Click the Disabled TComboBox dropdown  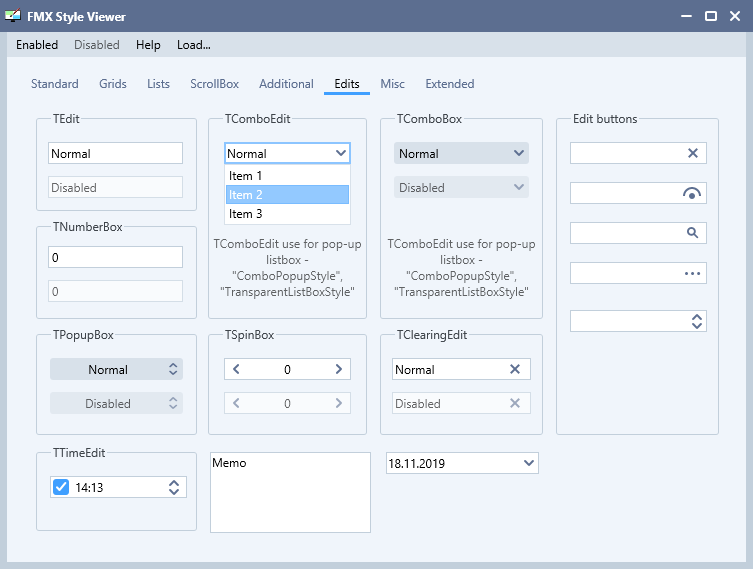[x=461, y=187]
